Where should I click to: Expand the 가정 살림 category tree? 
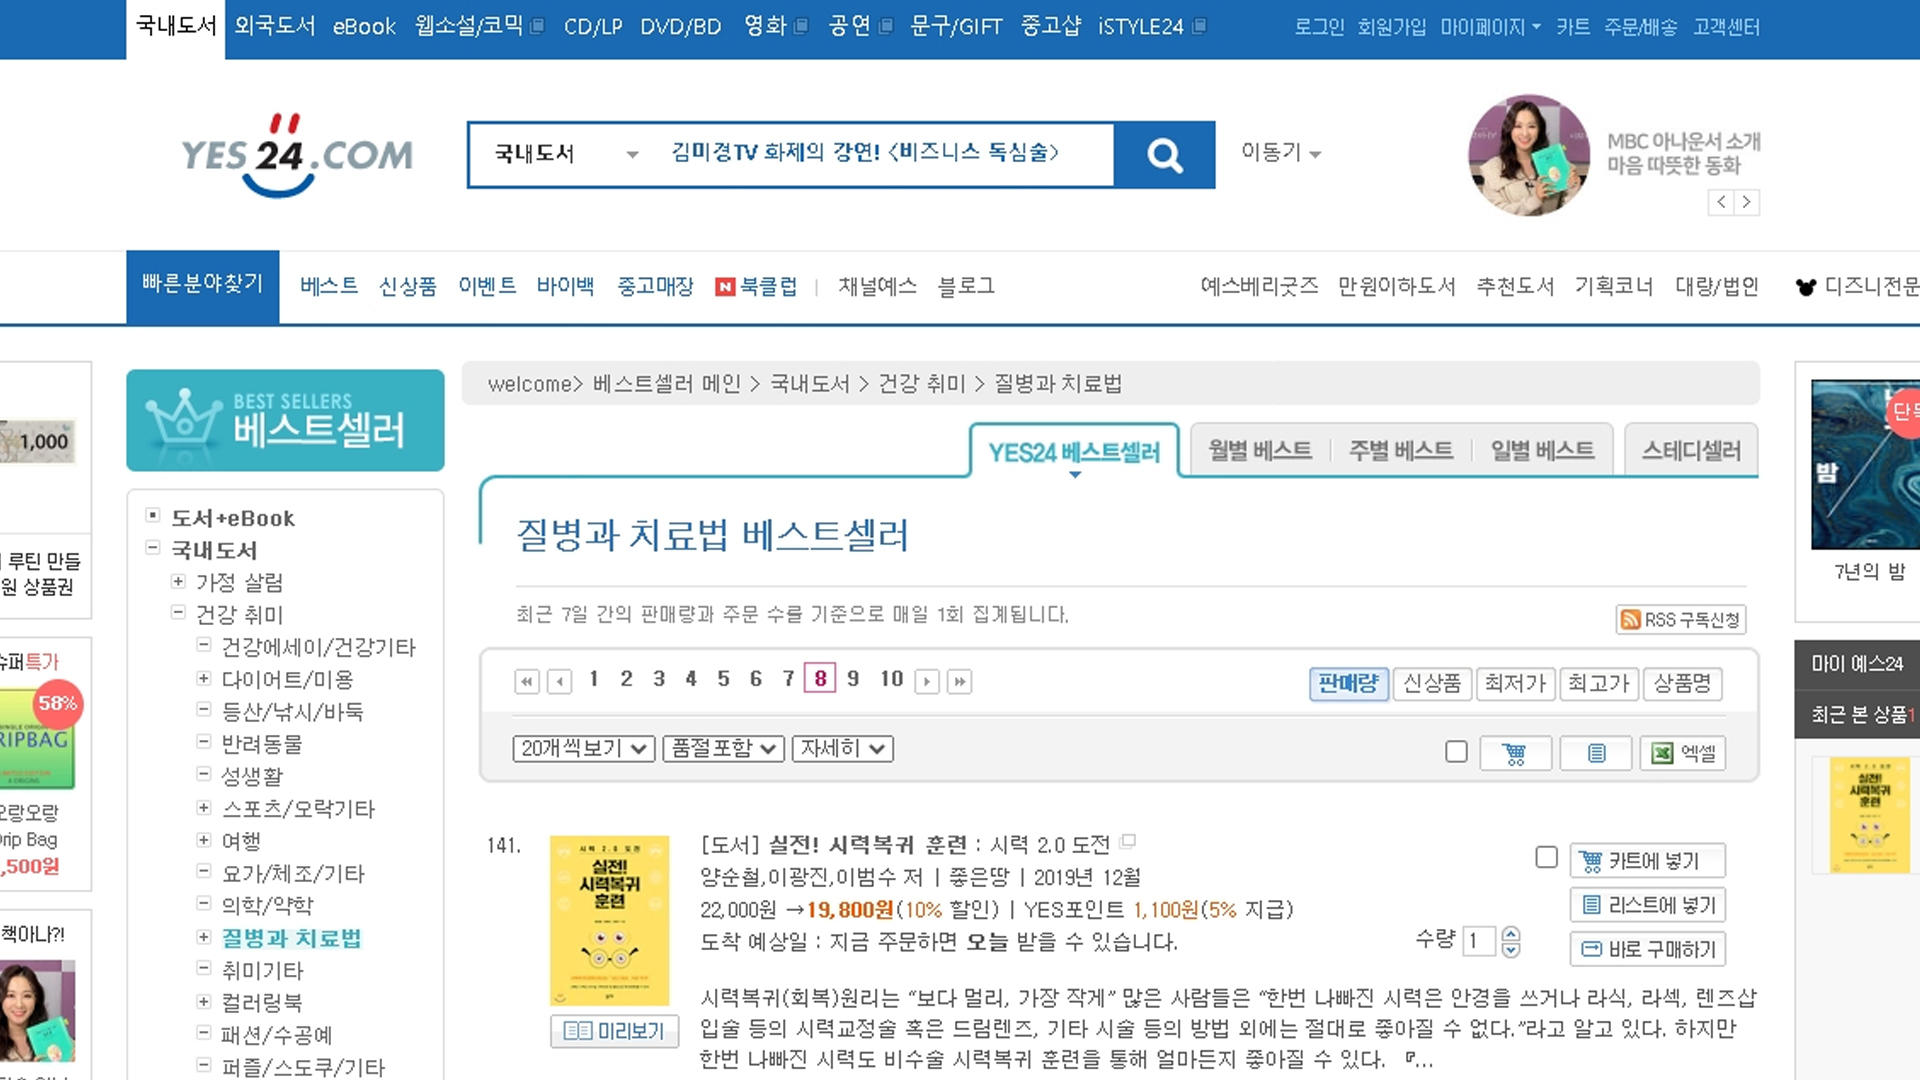178,582
